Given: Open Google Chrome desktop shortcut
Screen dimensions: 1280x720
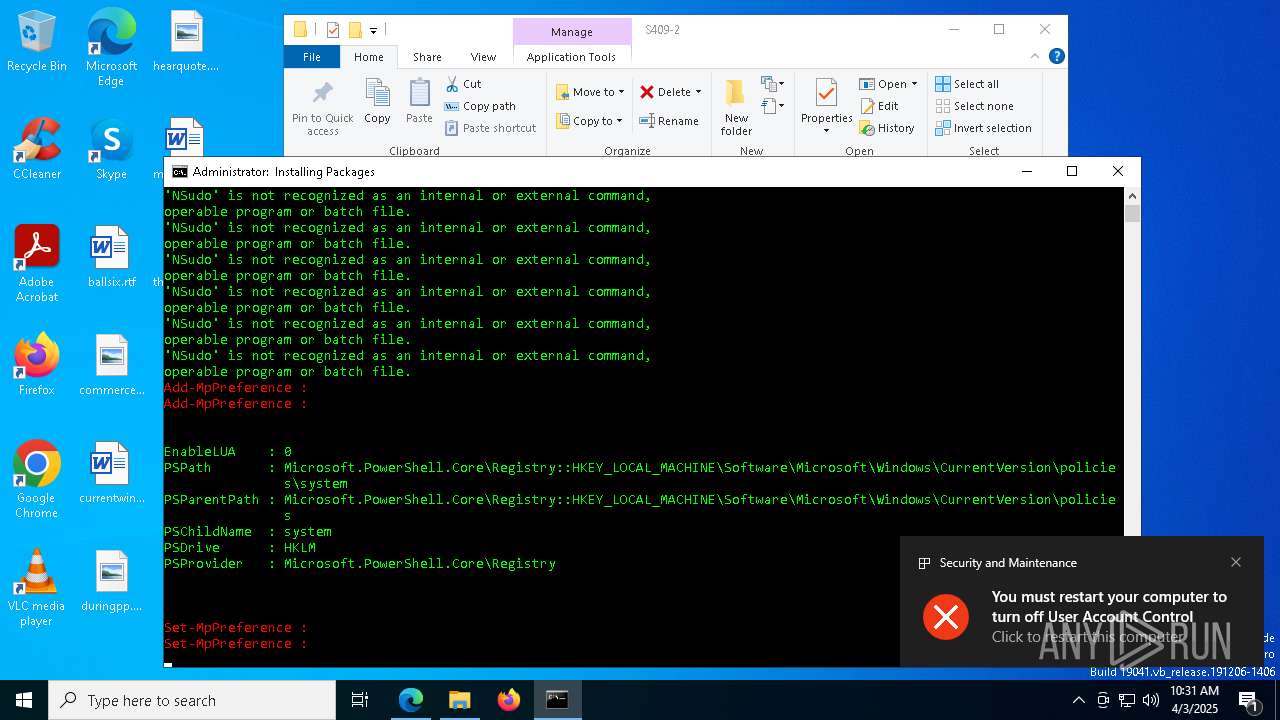Looking at the screenshot, I should (x=37, y=480).
